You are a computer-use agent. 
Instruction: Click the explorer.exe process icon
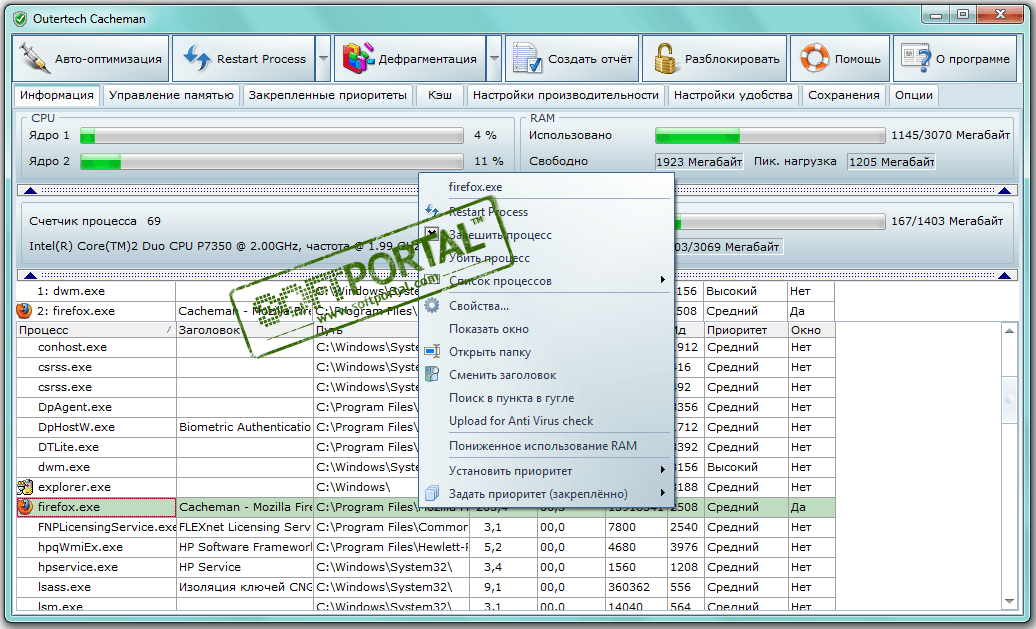[x=24, y=487]
